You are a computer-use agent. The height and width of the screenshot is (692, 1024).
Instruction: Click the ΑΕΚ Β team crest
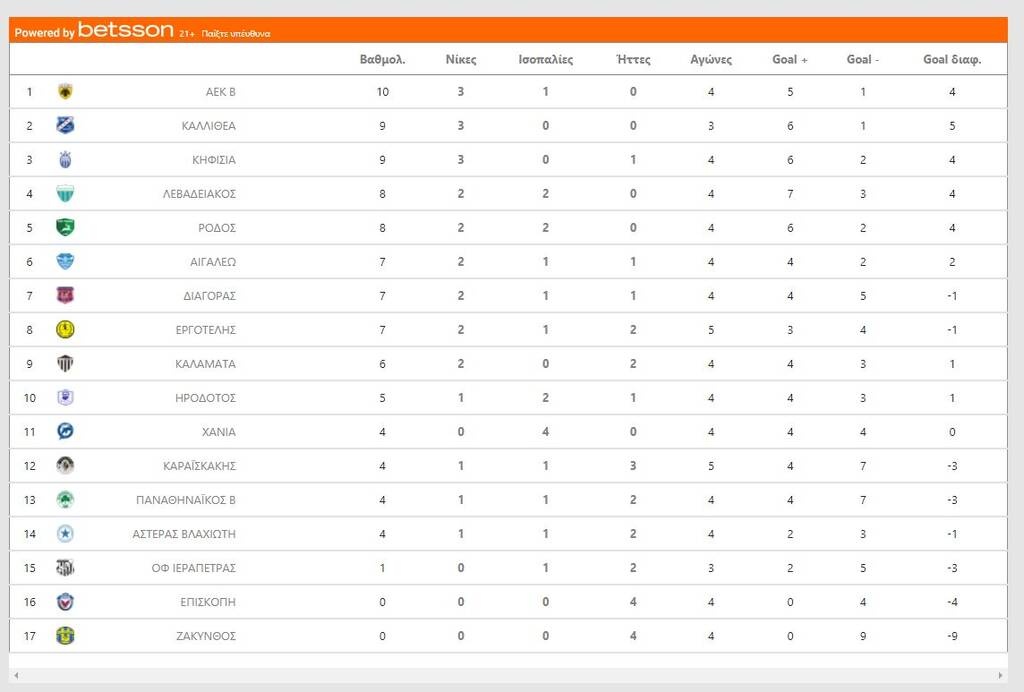65,91
